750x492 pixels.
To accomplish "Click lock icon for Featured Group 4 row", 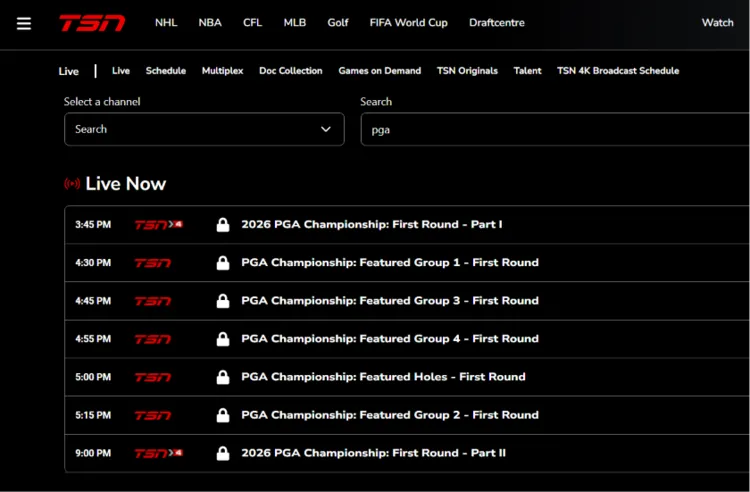I will [x=223, y=339].
